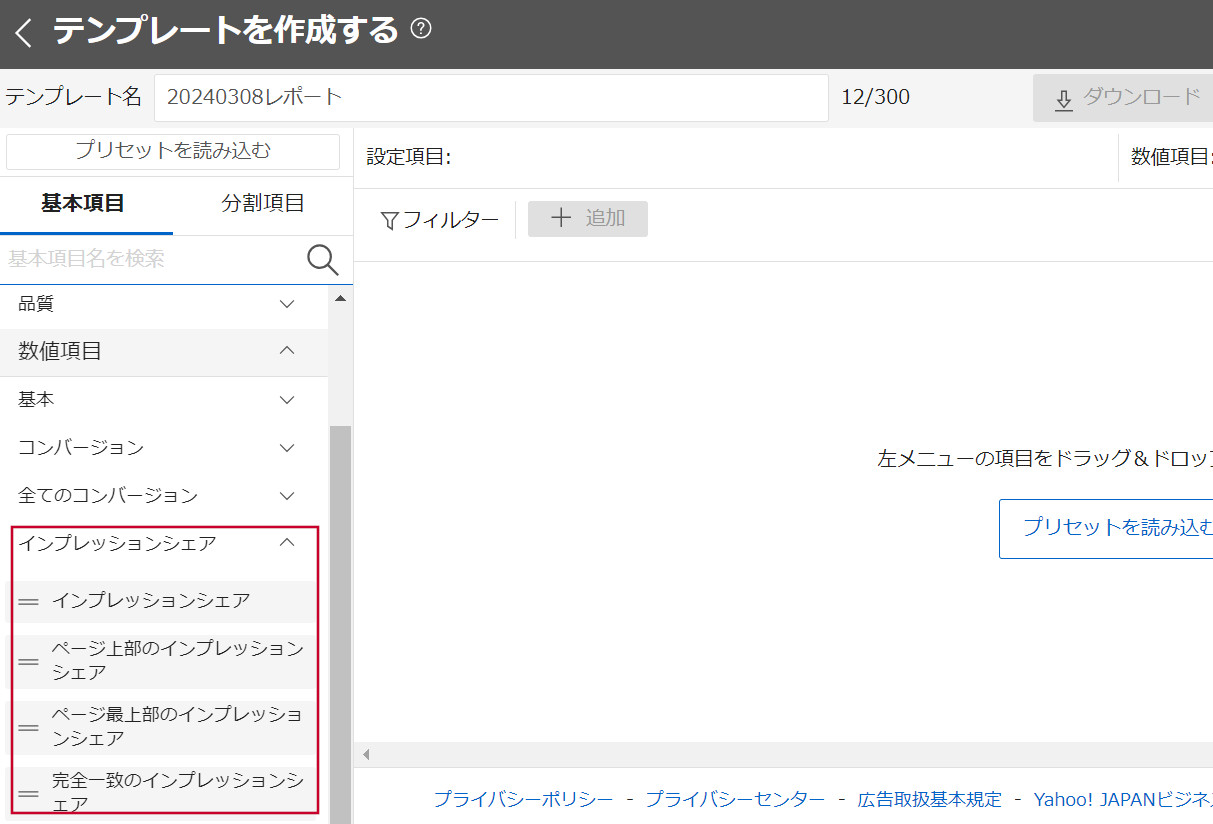Click drag handle beside 完全一致のインプレッションシェア
This screenshot has width=1213, height=824.
[x=29, y=792]
